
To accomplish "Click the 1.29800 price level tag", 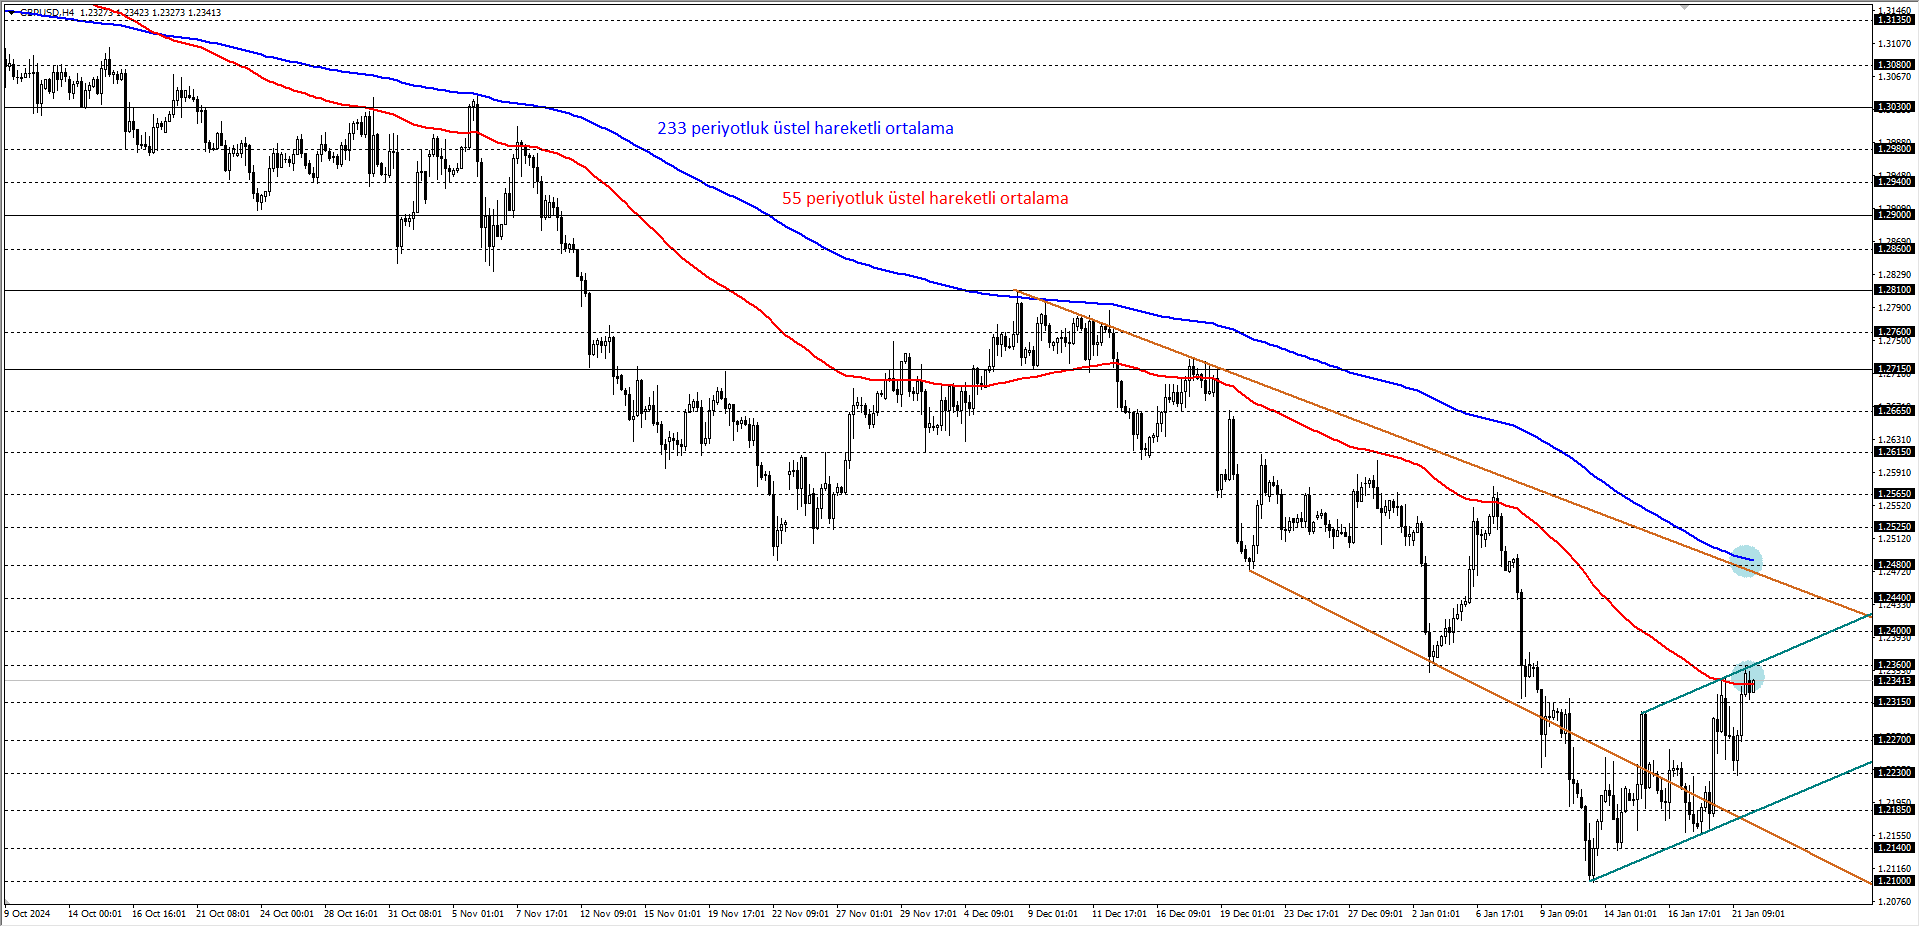I will [x=1894, y=149].
